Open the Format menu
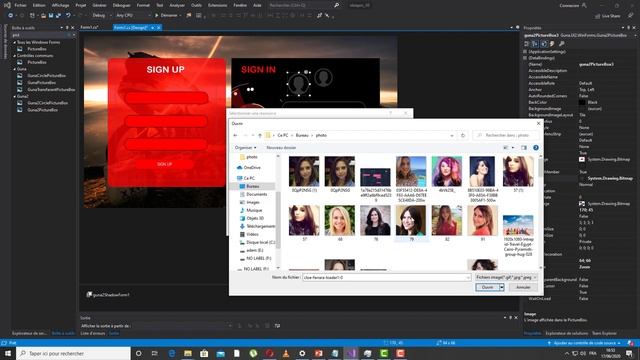The width and height of the screenshot is (640, 360). [143, 5]
